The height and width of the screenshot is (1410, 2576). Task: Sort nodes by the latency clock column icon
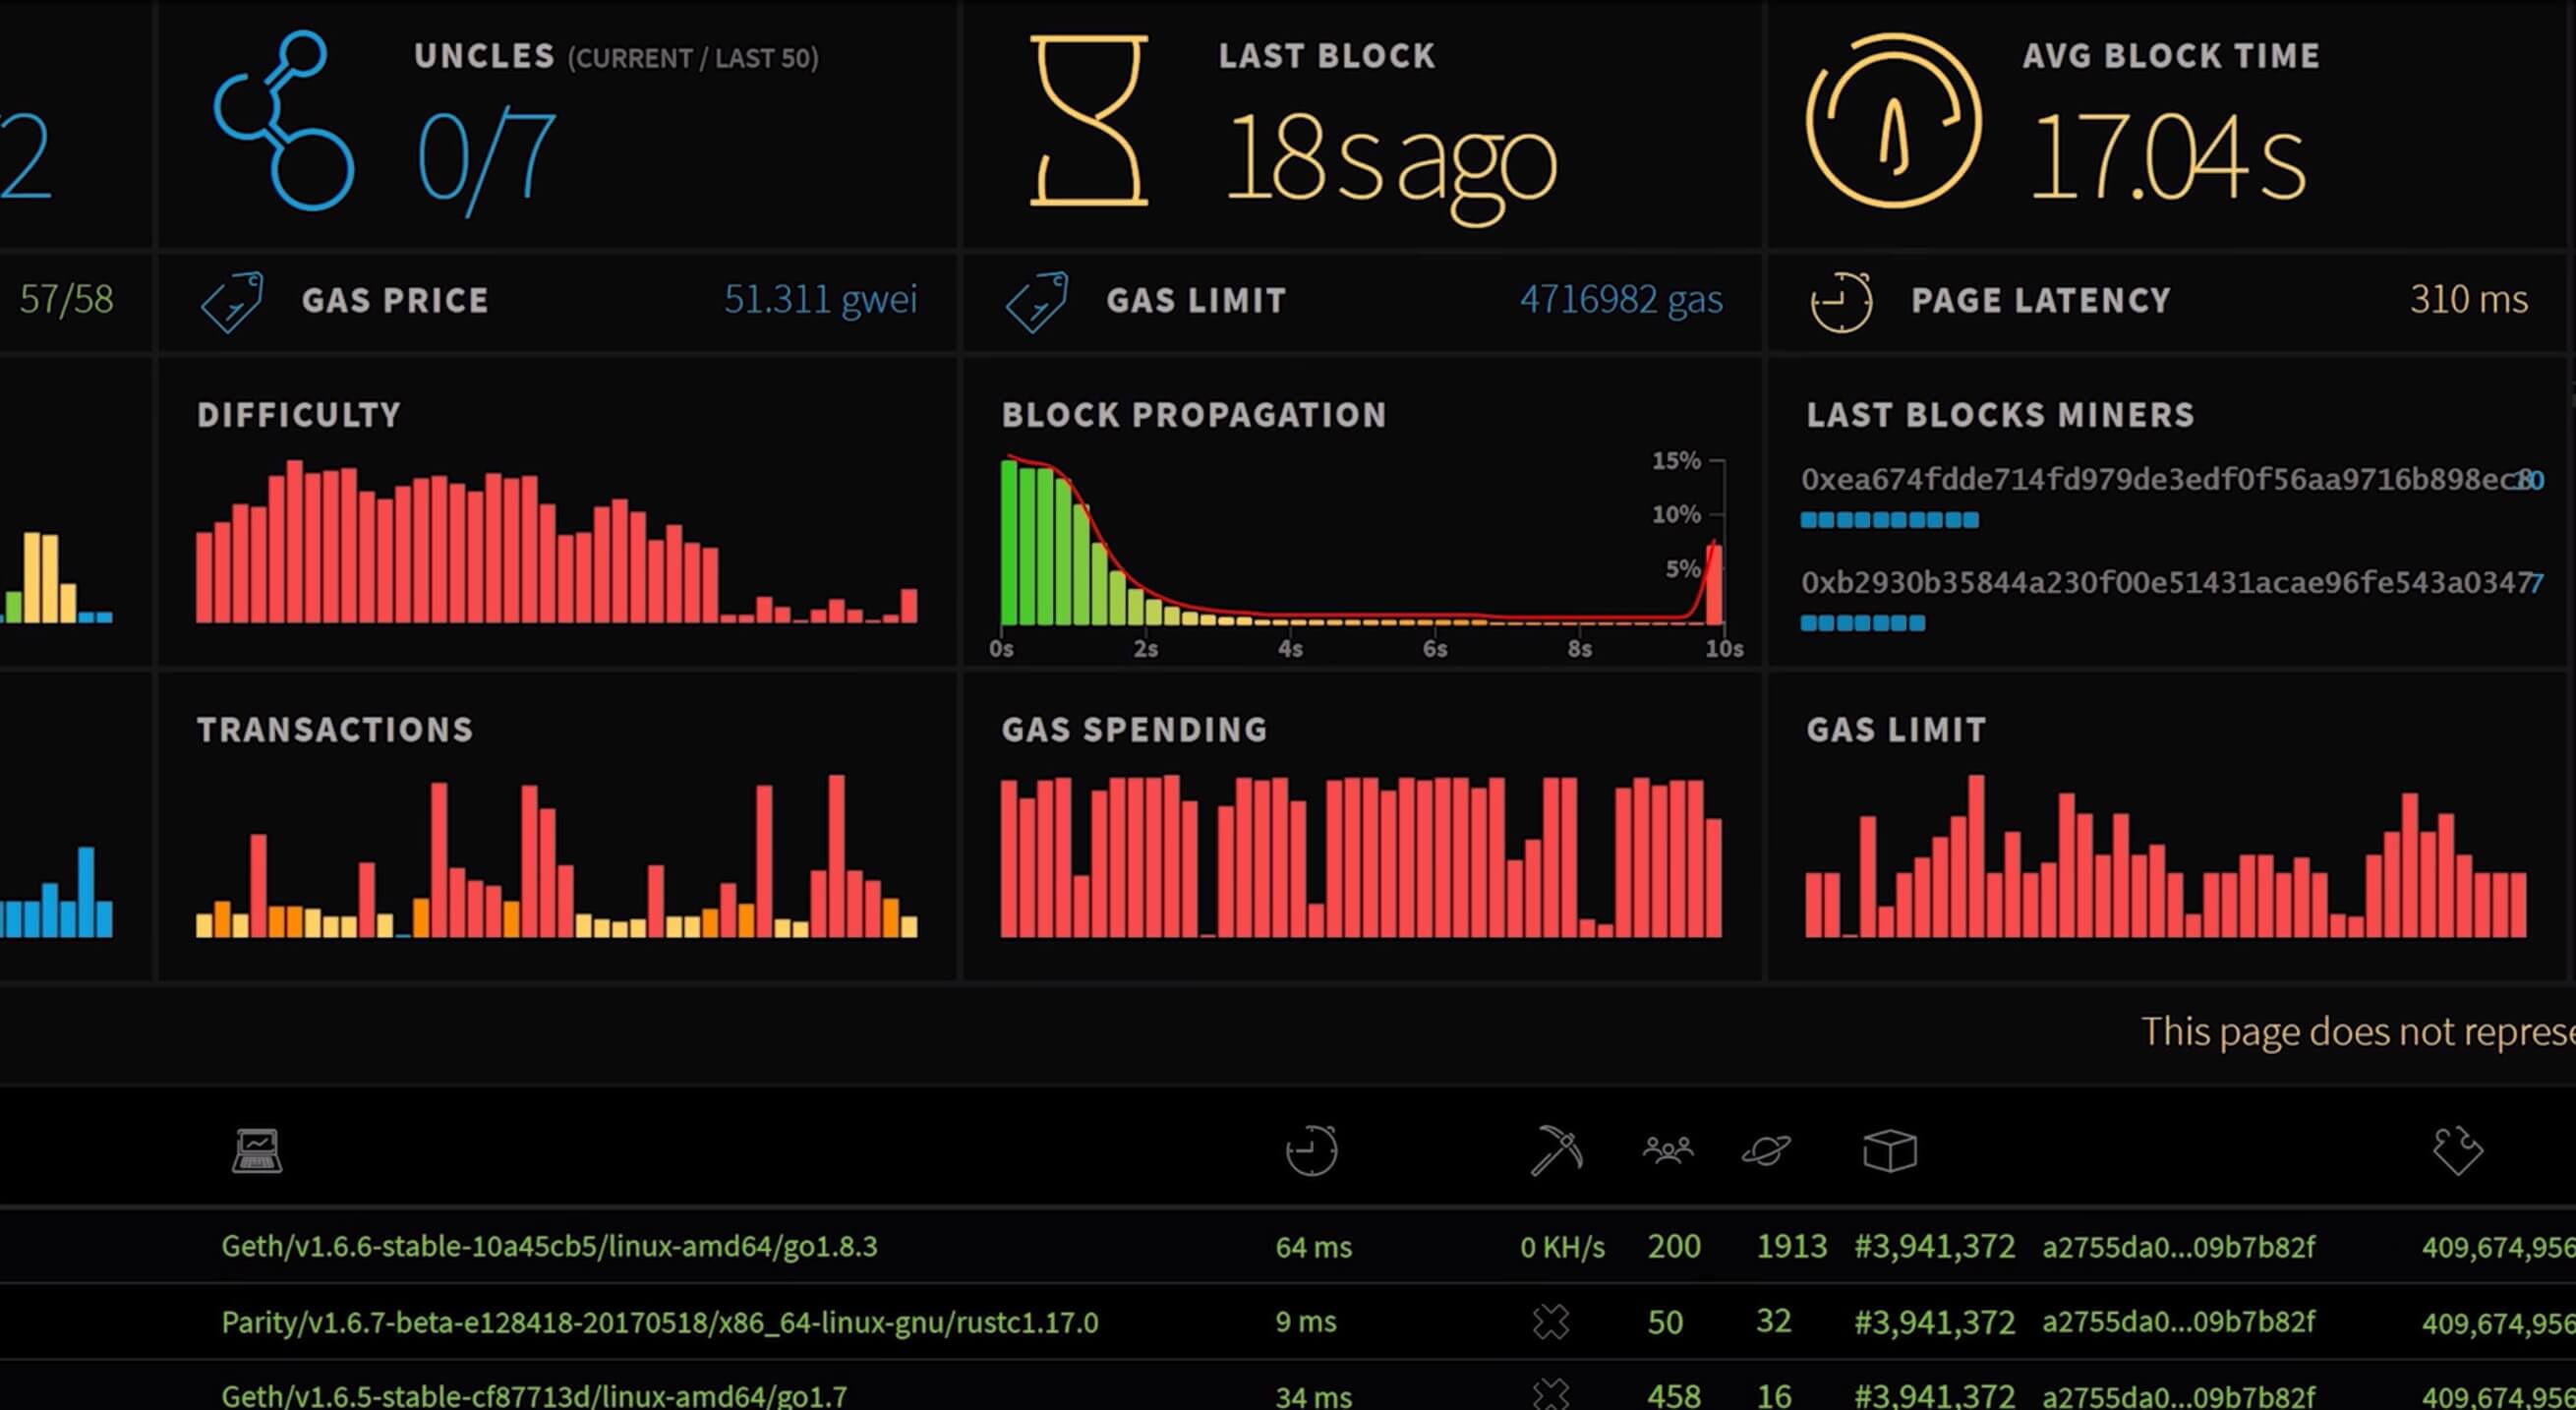point(1312,1150)
